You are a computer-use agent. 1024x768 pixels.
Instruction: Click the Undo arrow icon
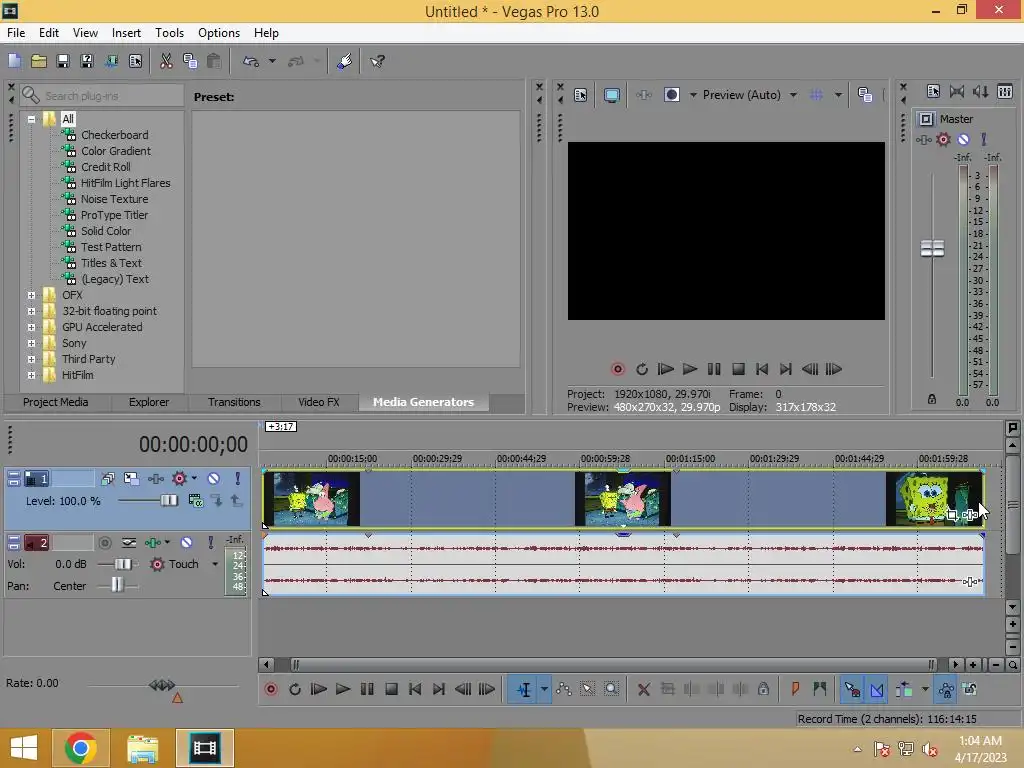pos(251,61)
